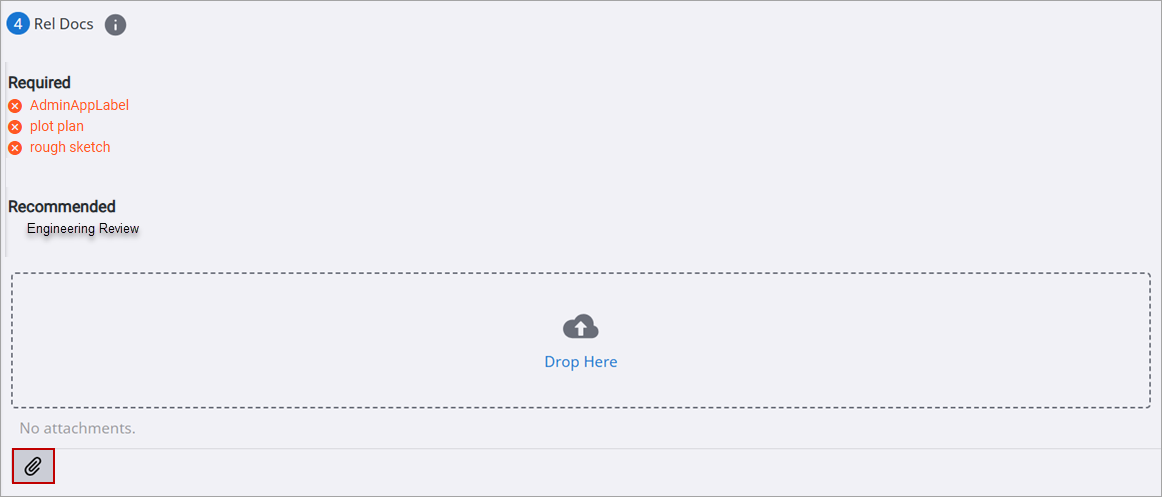Open the AdminAppLabel required document

(x=79, y=105)
